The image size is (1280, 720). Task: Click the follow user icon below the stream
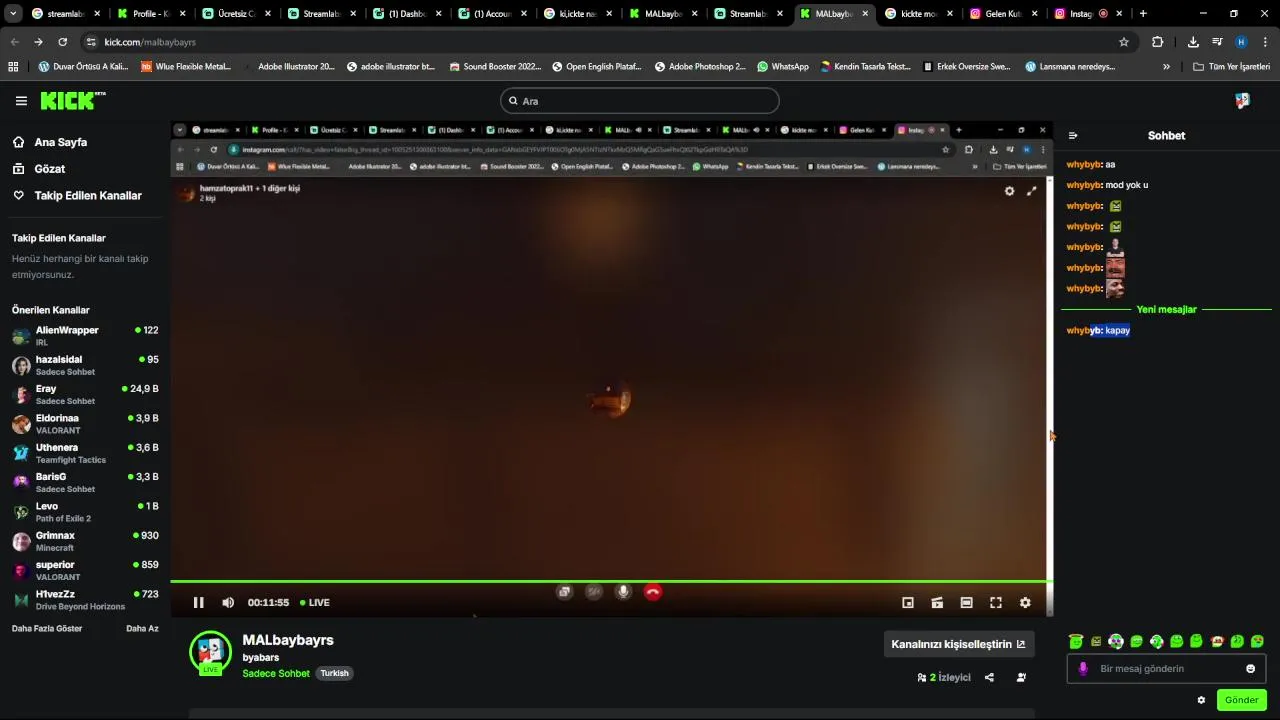(1021, 677)
